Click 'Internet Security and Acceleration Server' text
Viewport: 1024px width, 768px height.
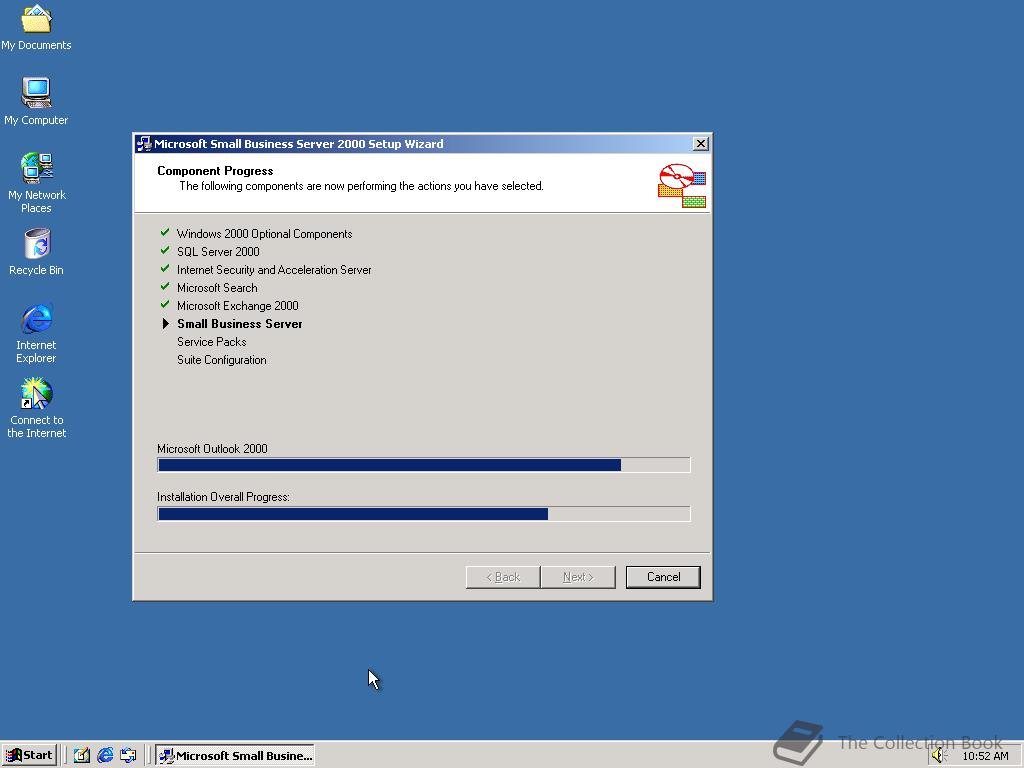click(x=274, y=270)
